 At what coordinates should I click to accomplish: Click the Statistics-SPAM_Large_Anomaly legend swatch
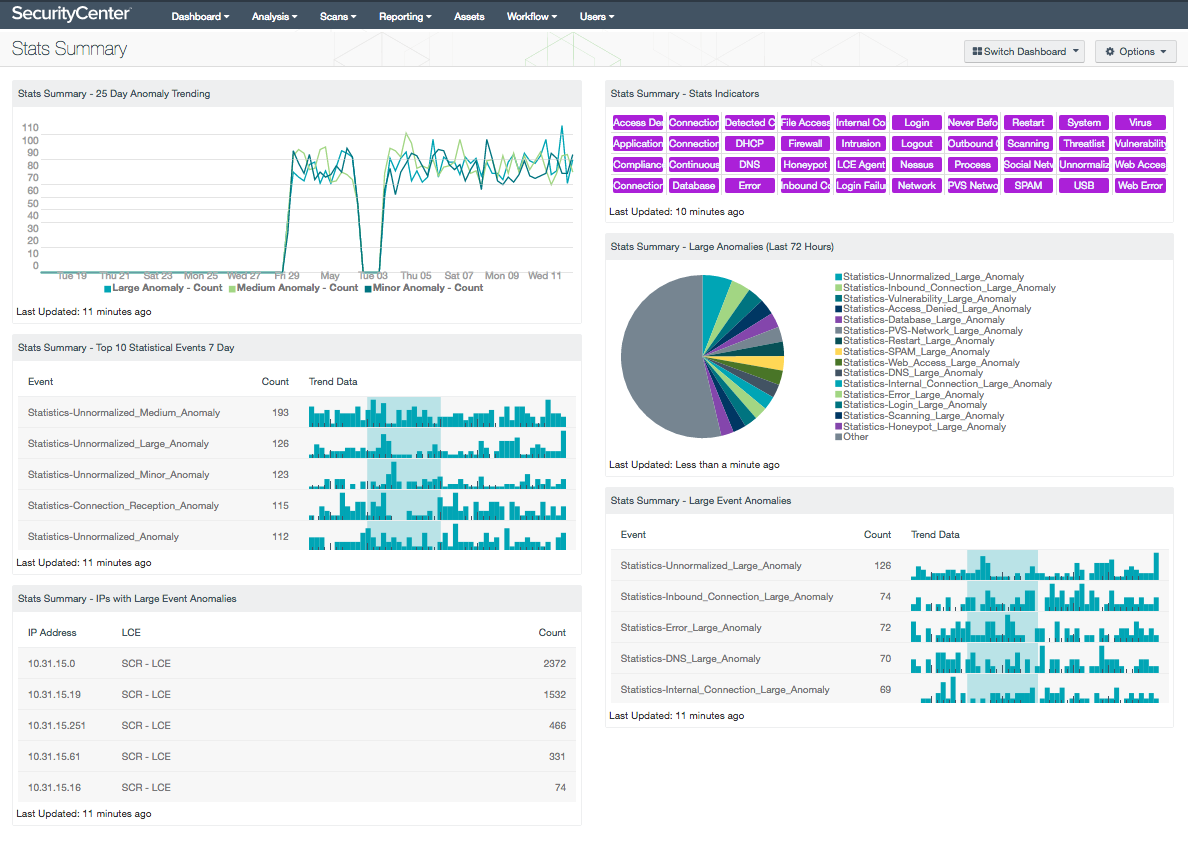tap(839, 352)
